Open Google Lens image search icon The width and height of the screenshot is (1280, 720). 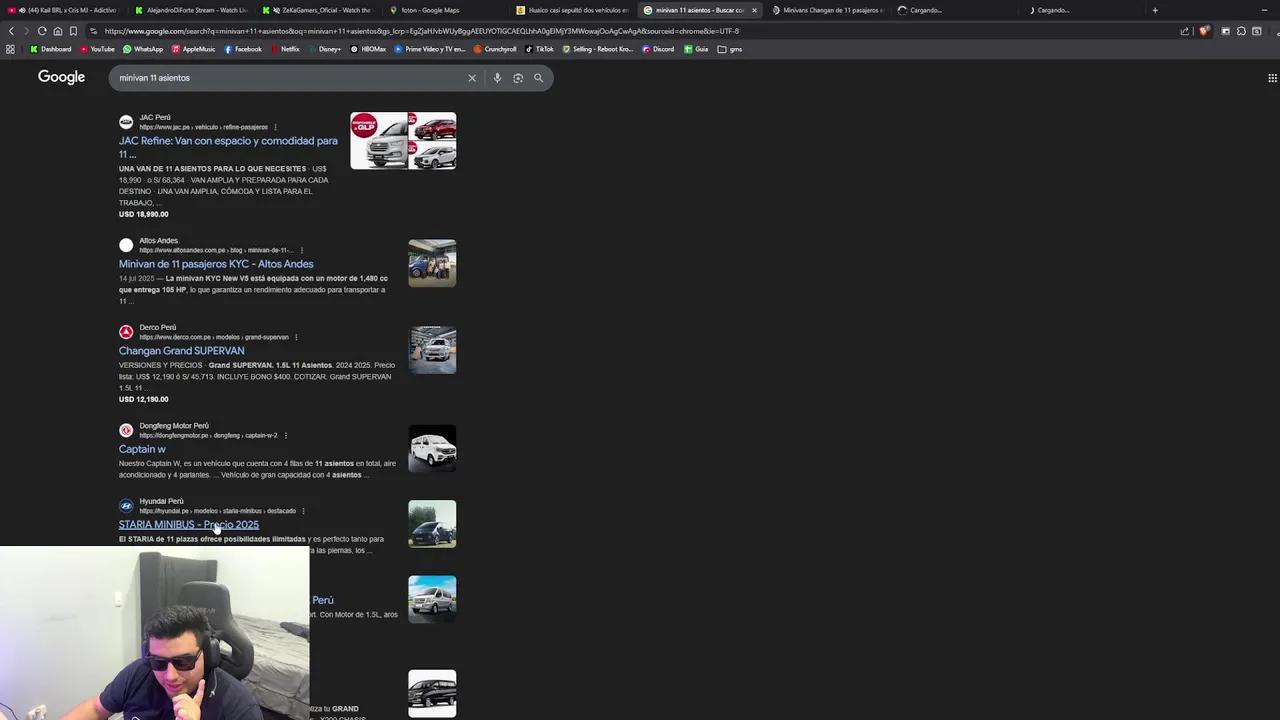click(518, 78)
